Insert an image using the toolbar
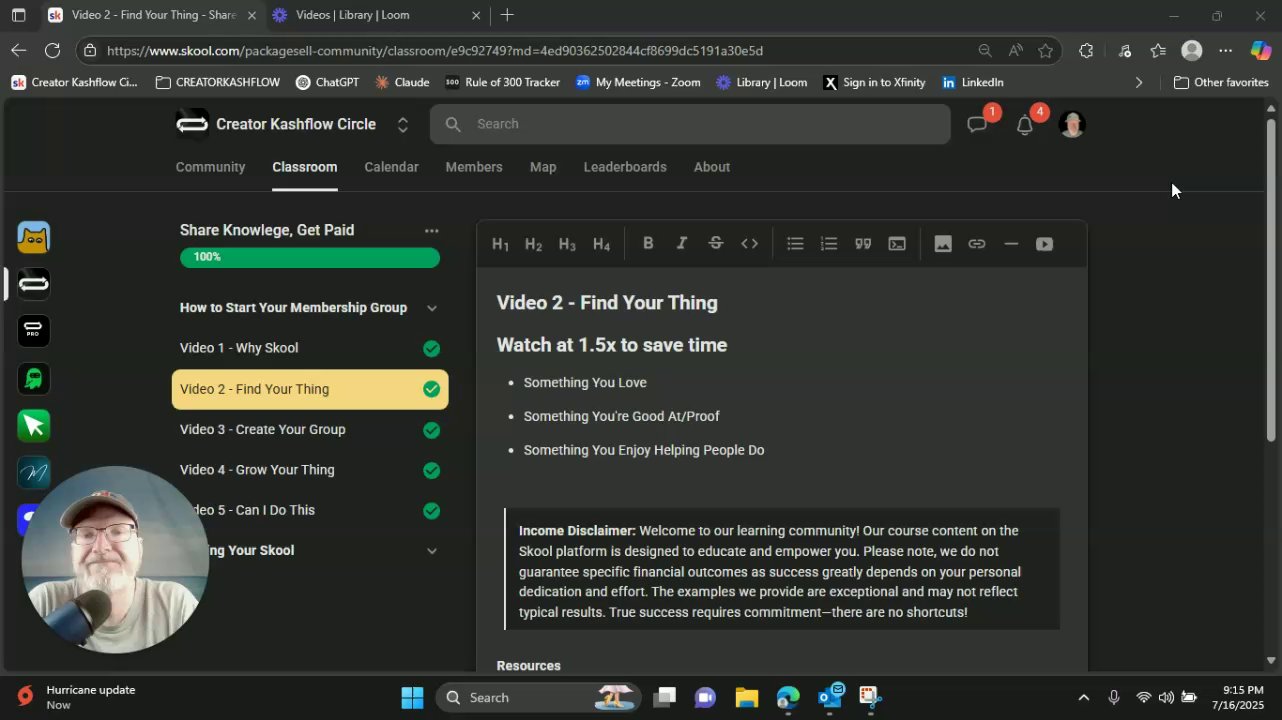Viewport: 1282px width, 720px height. click(942, 243)
